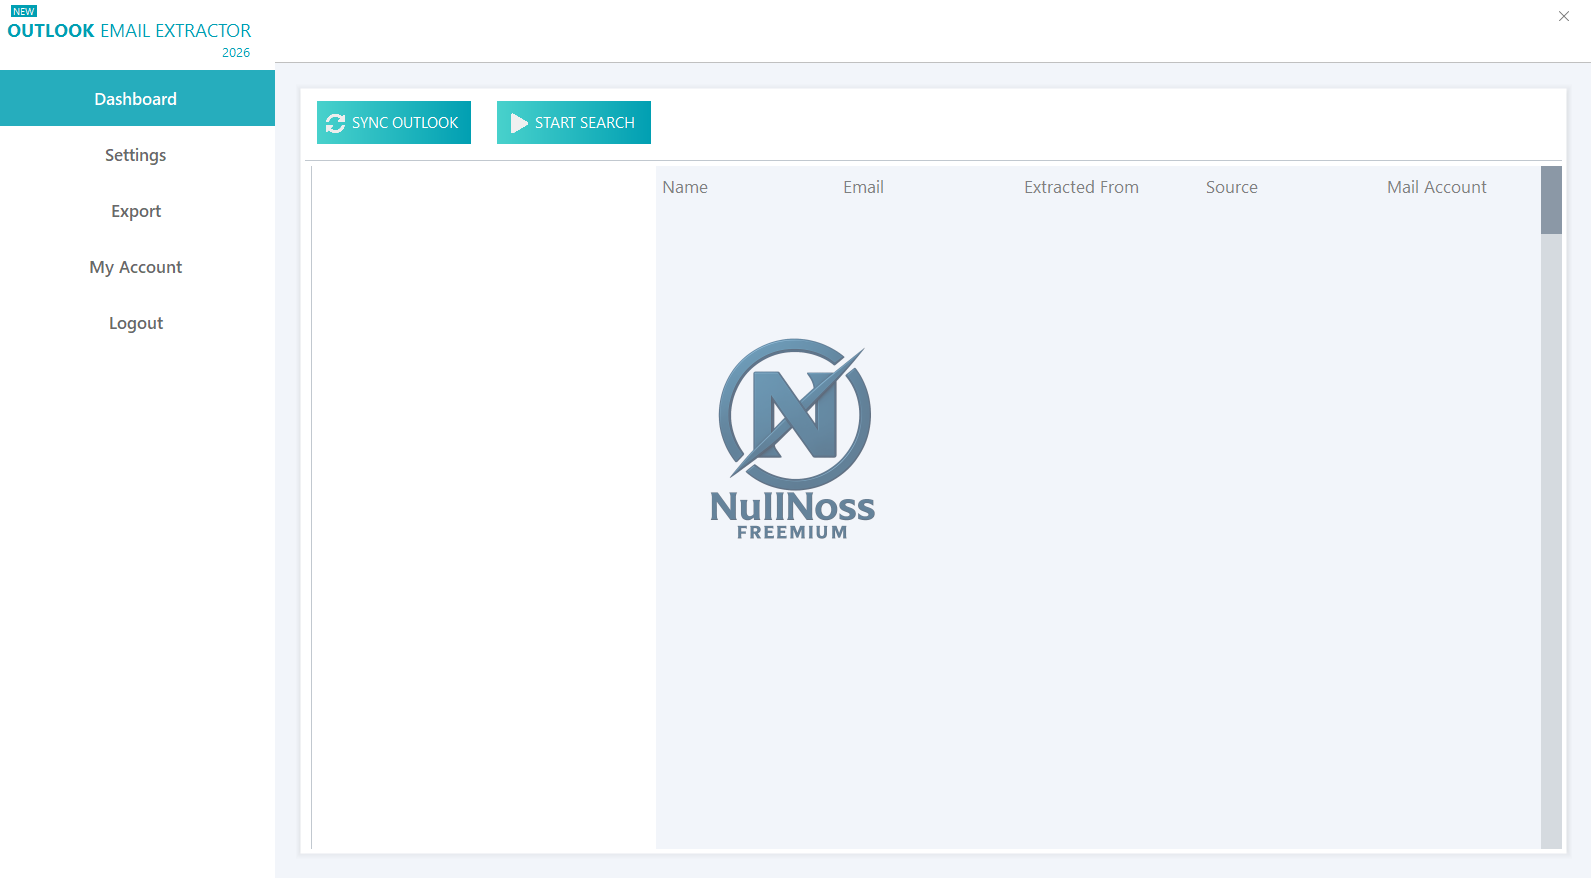Click the Mail Account column header
Image resolution: width=1591 pixels, height=878 pixels.
click(x=1437, y=187)
